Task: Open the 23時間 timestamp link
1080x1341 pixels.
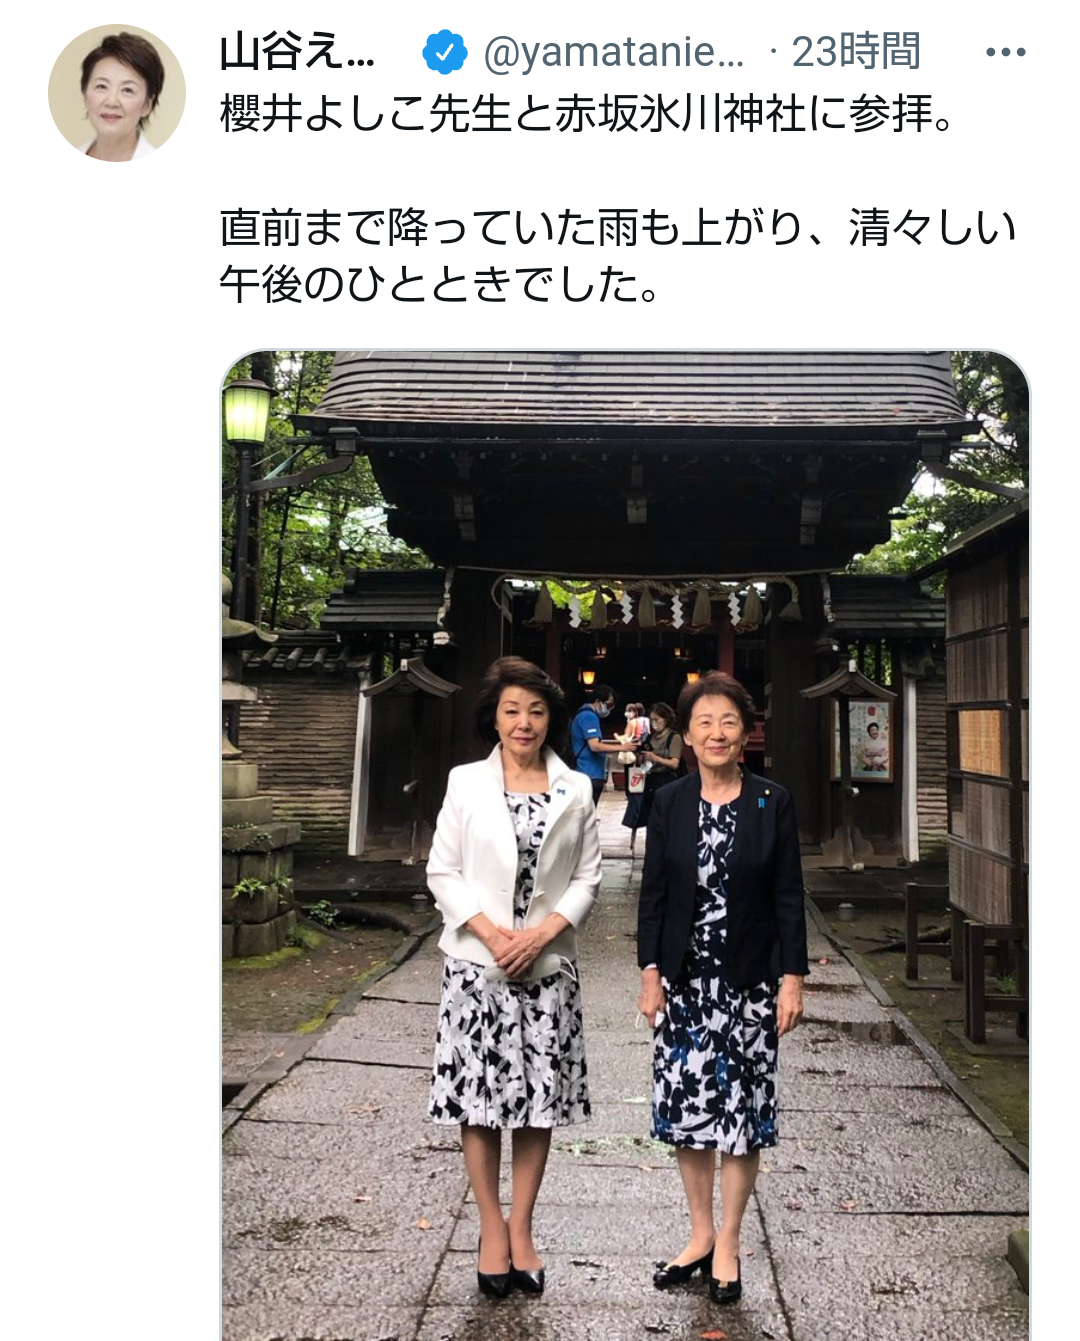Action: [856, 52]
